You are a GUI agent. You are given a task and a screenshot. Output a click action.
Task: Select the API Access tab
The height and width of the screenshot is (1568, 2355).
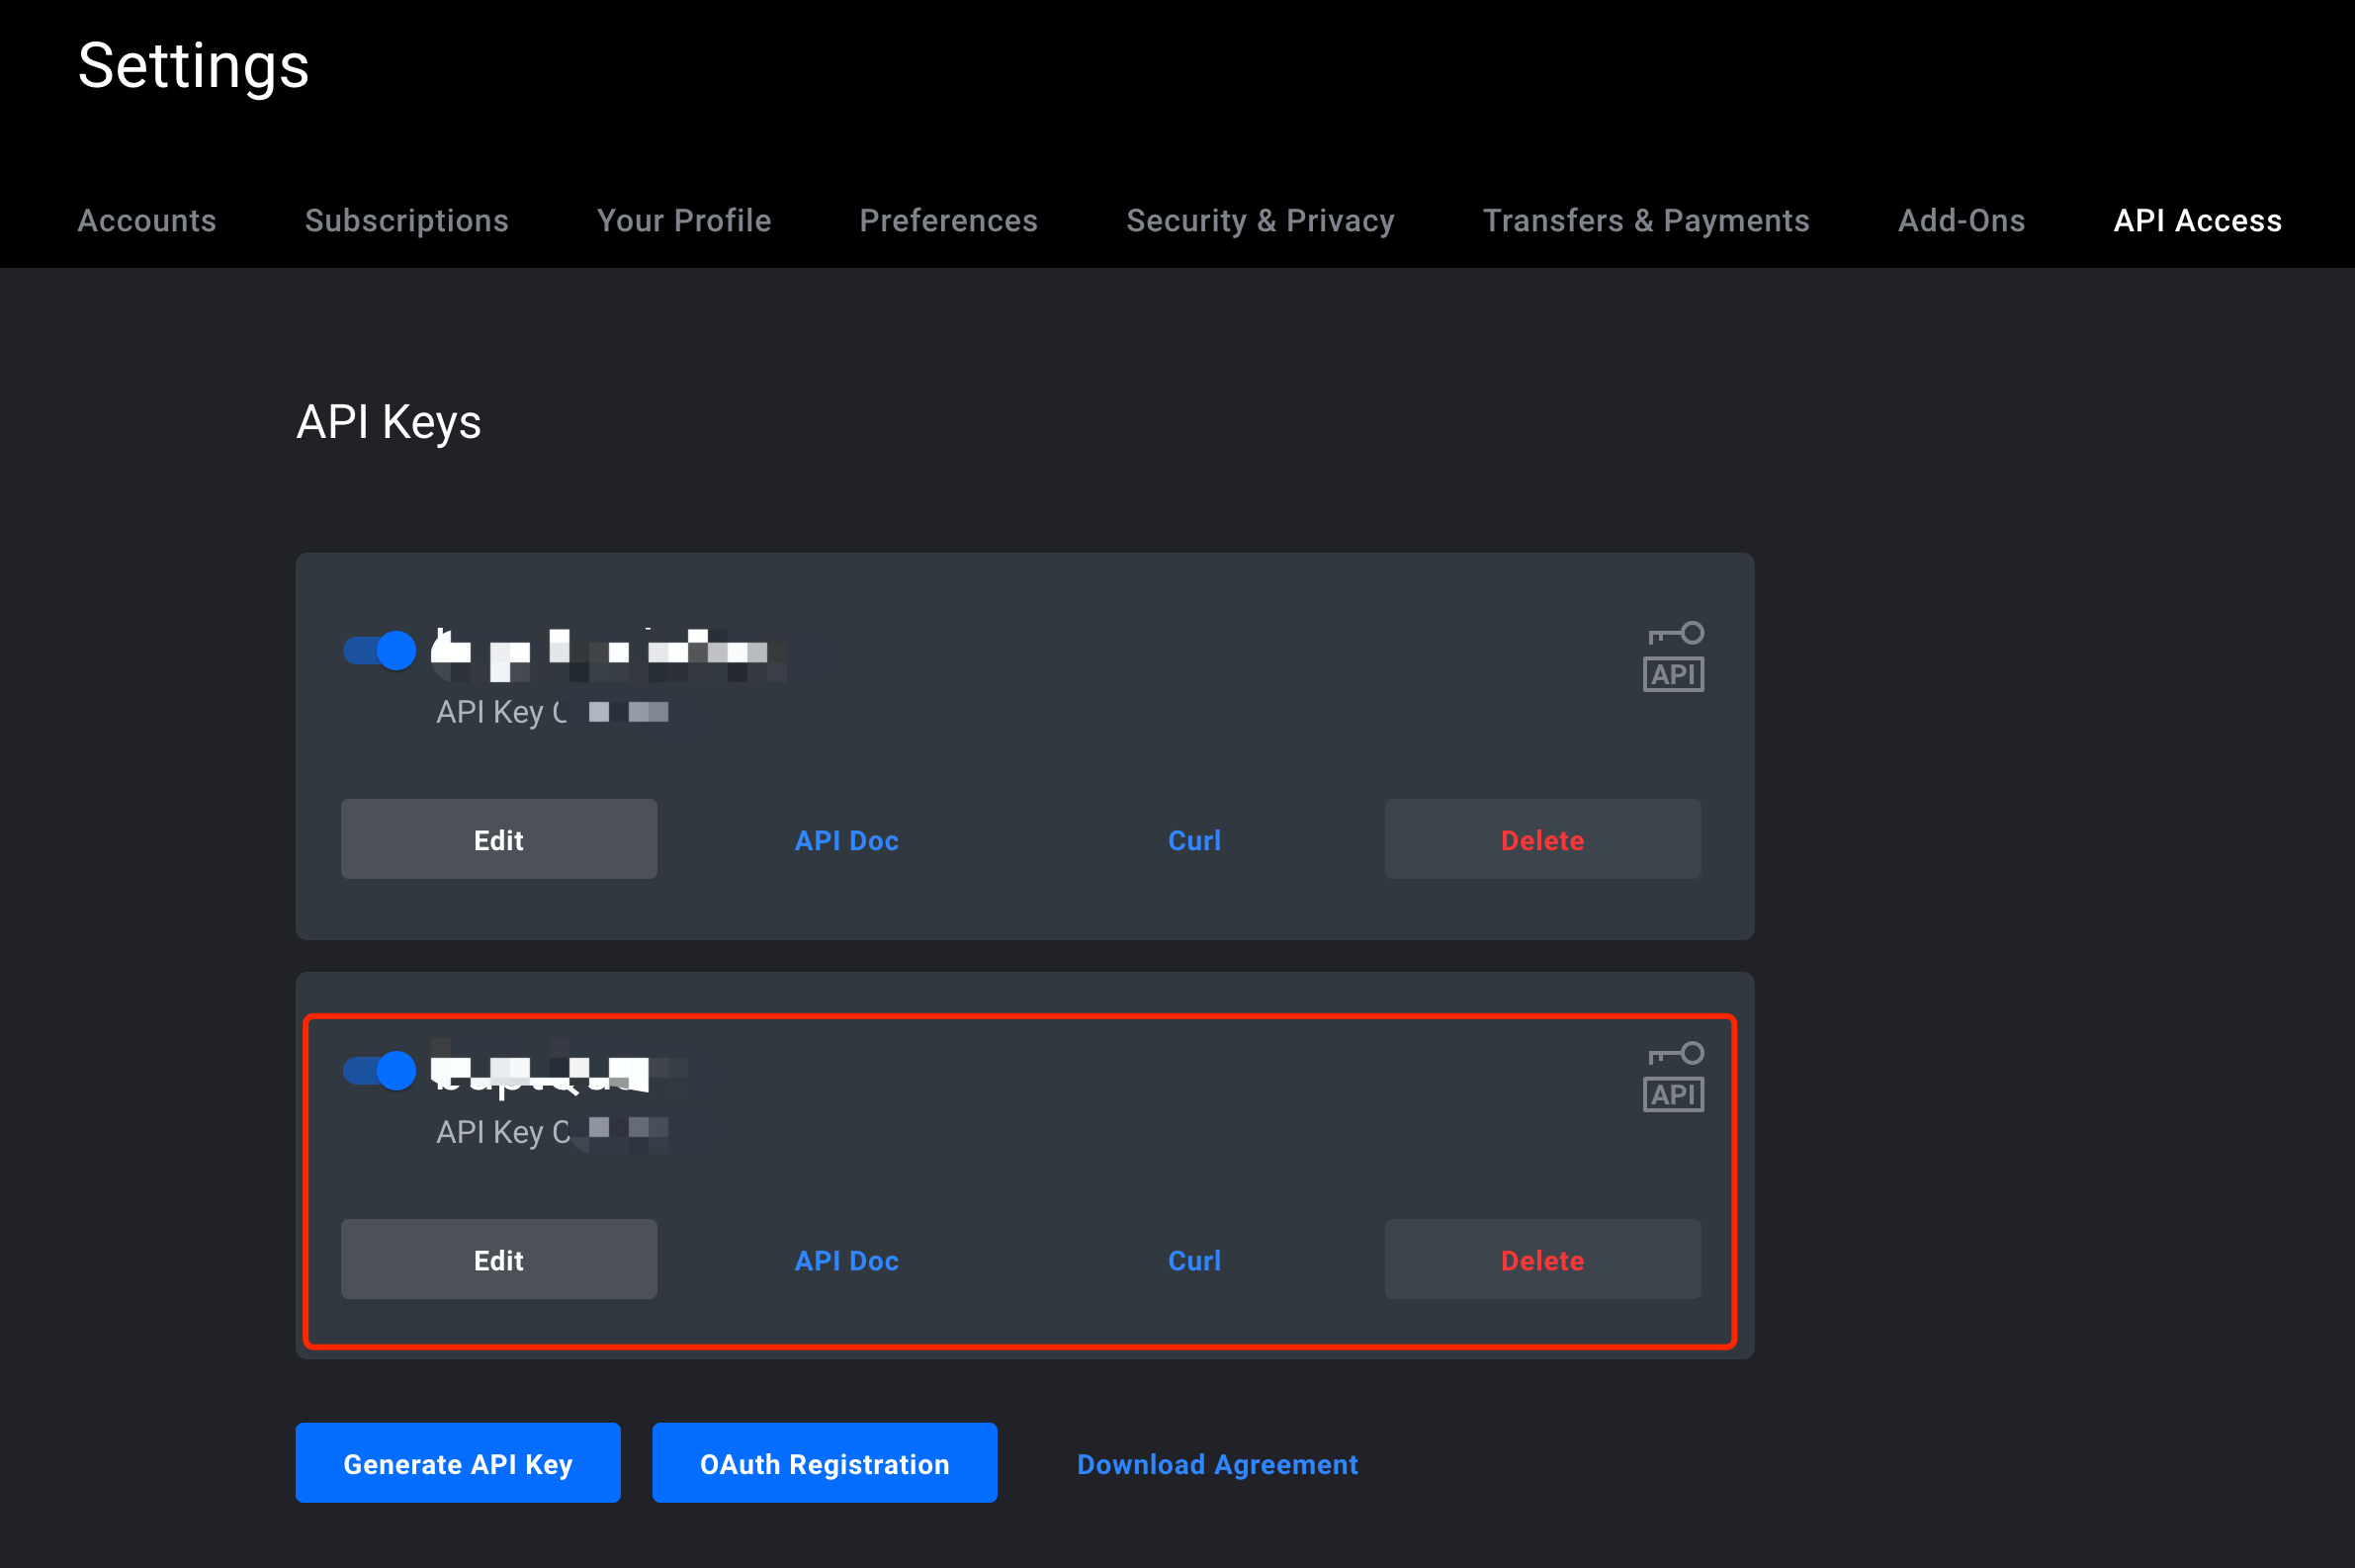click(x=2197, y=220)
